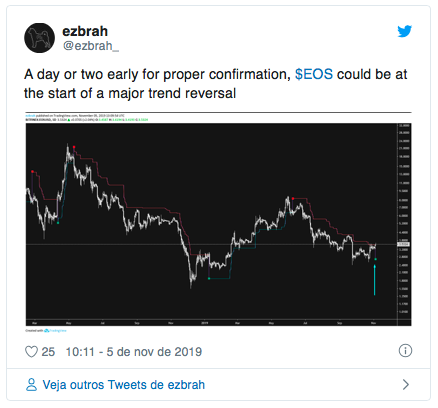The width and height of the screenshot is (438, 408).
Task: Click the green marker at the chart's lowest trough
Action: click(209, 278)
